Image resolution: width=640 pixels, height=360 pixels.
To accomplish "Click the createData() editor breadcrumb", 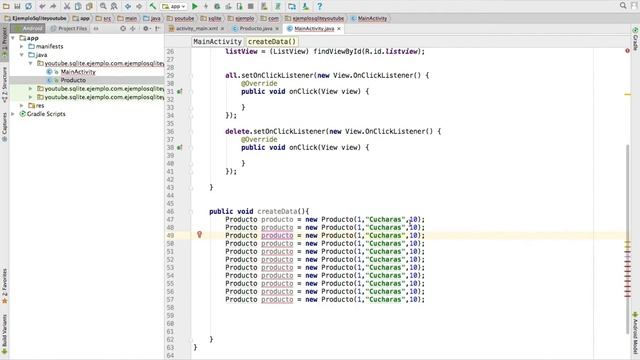I will coord(271,42).
